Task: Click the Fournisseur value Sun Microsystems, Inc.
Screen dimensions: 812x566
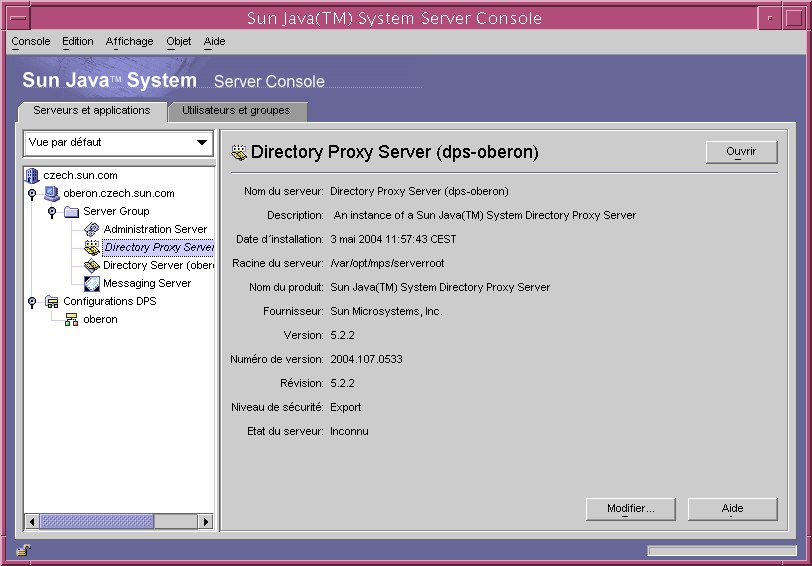Action: tap(386, 311)
